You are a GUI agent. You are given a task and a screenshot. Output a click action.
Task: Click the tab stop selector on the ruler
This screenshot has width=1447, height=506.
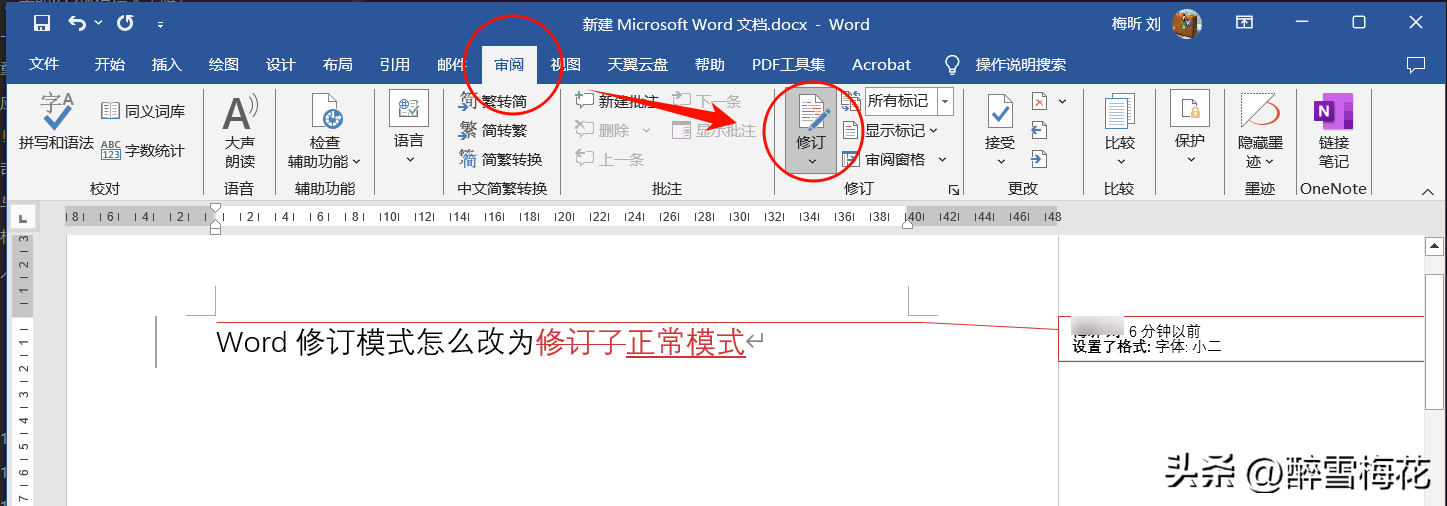coord(21,217)
